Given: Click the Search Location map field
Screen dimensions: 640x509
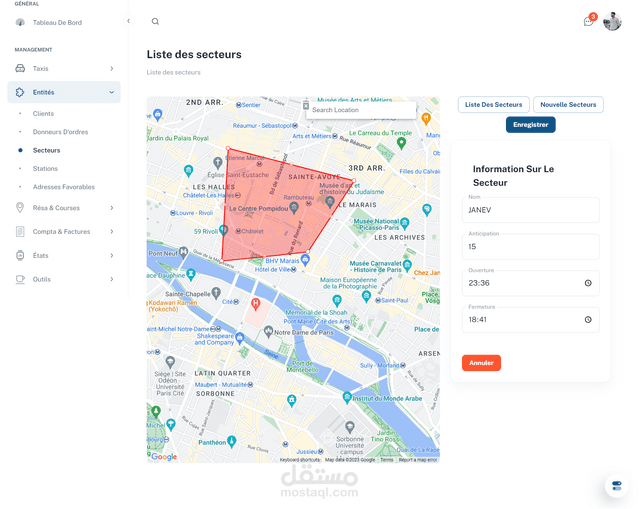Looking at the screenshot, I should point(361,110).
